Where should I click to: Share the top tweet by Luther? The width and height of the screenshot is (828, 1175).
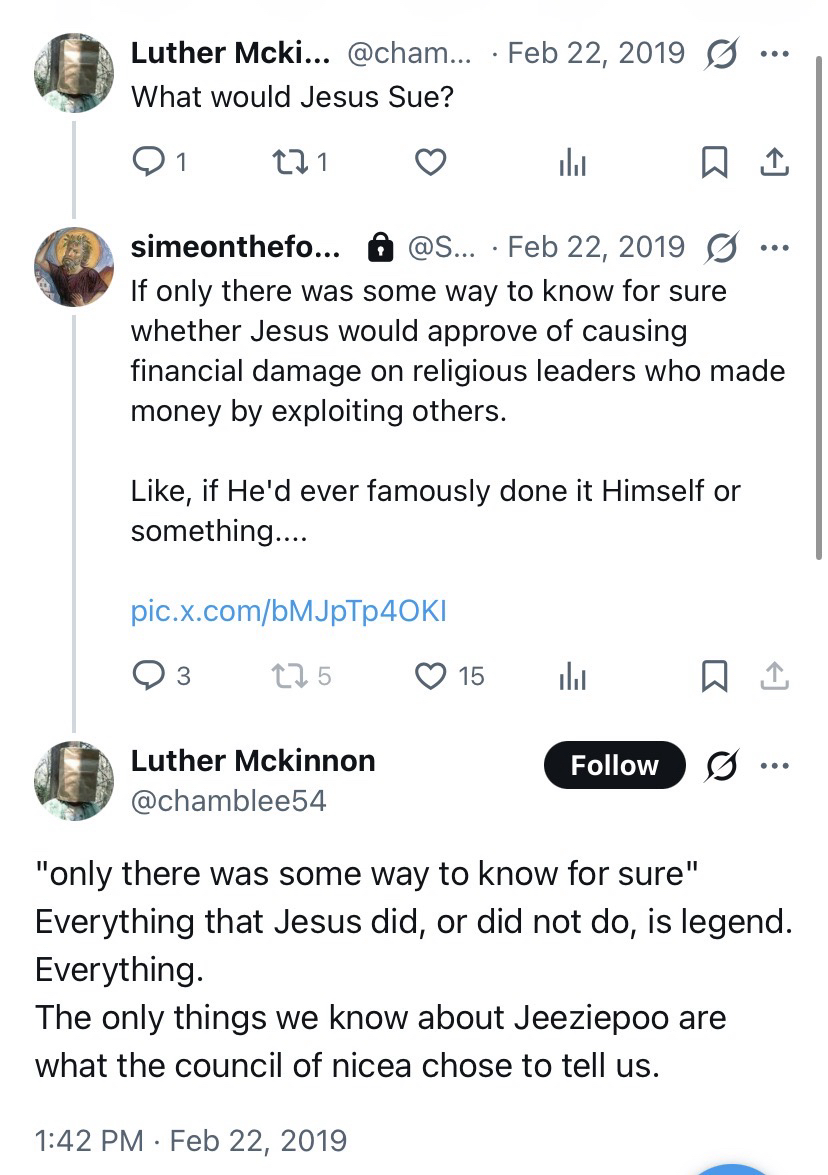pyautogui.click(x=775, y=162)
